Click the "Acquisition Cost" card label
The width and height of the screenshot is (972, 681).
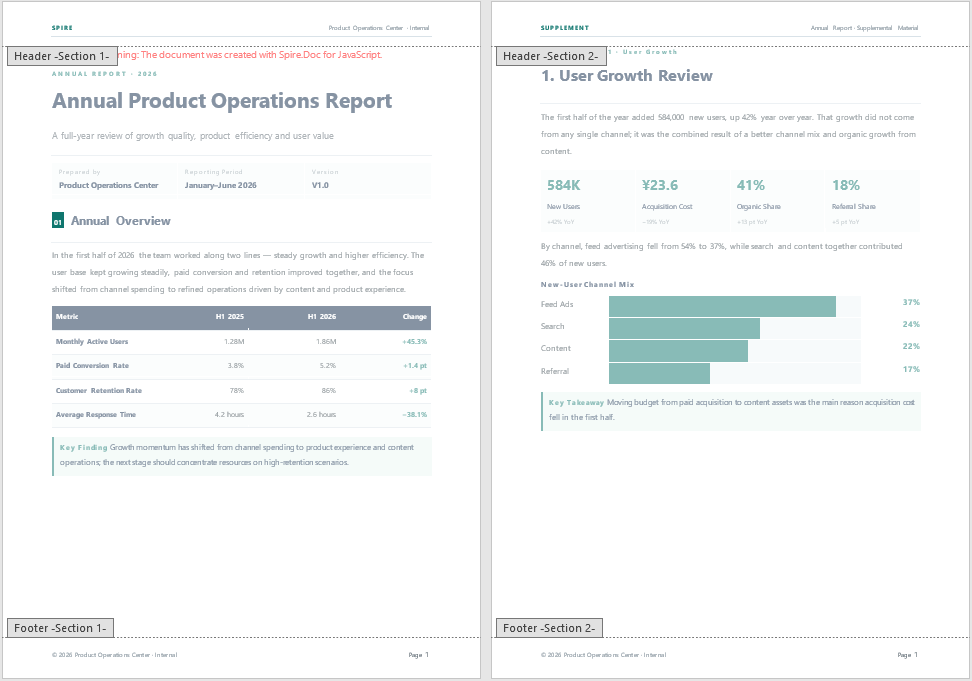click(x=667, y=206)
